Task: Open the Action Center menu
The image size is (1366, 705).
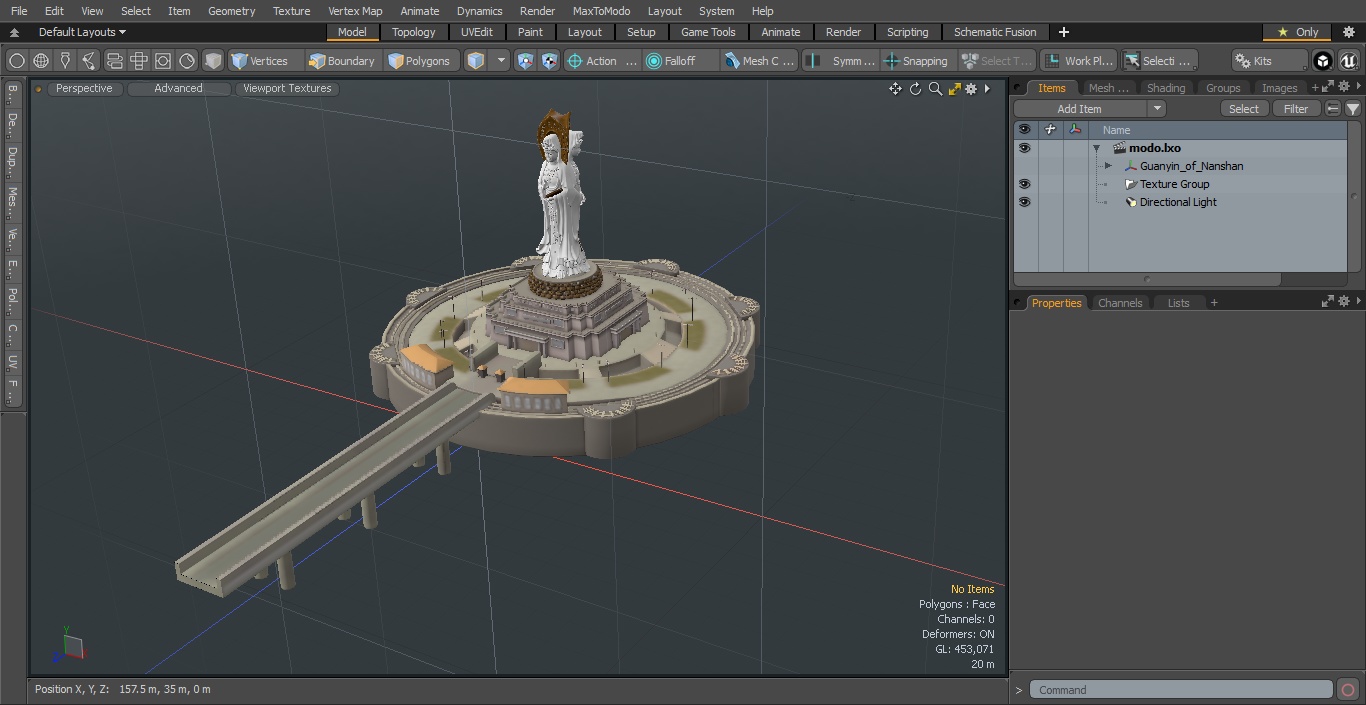Action: pos(602,61)
